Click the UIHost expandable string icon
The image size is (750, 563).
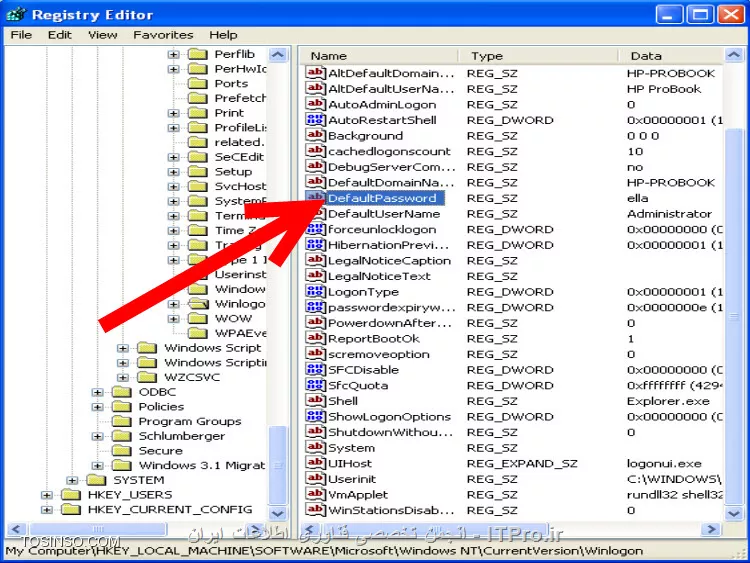(315, 463)
